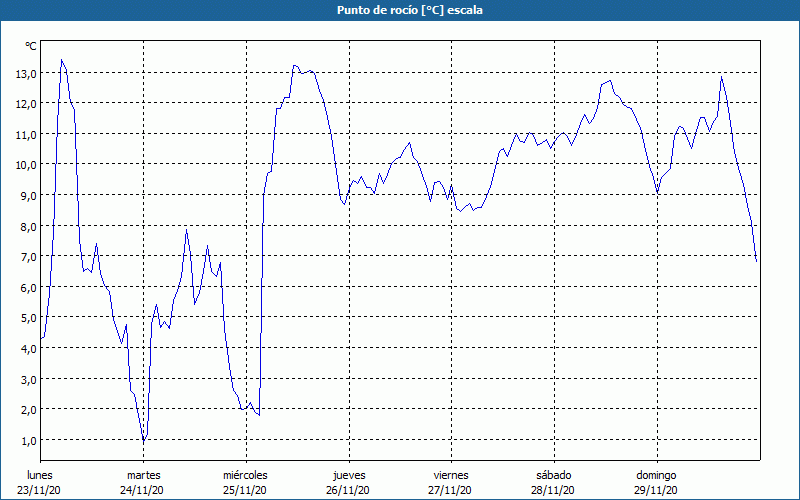This screenshot has width=800, height=500.
Task: Click the 7,0 y-axis value
Action: pyautogui.click(x=29, y=257)
